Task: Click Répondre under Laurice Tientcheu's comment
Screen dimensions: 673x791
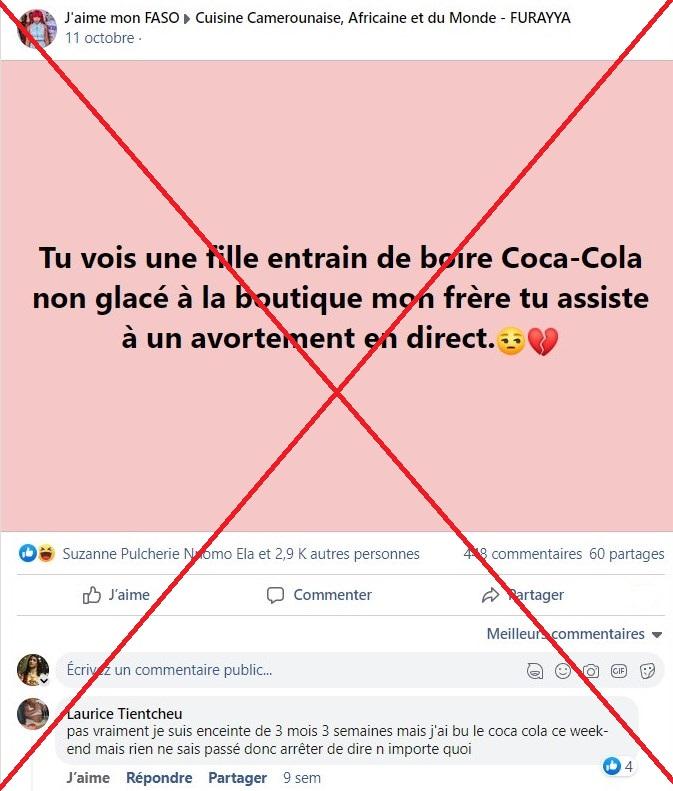Action: click(159, 778)
